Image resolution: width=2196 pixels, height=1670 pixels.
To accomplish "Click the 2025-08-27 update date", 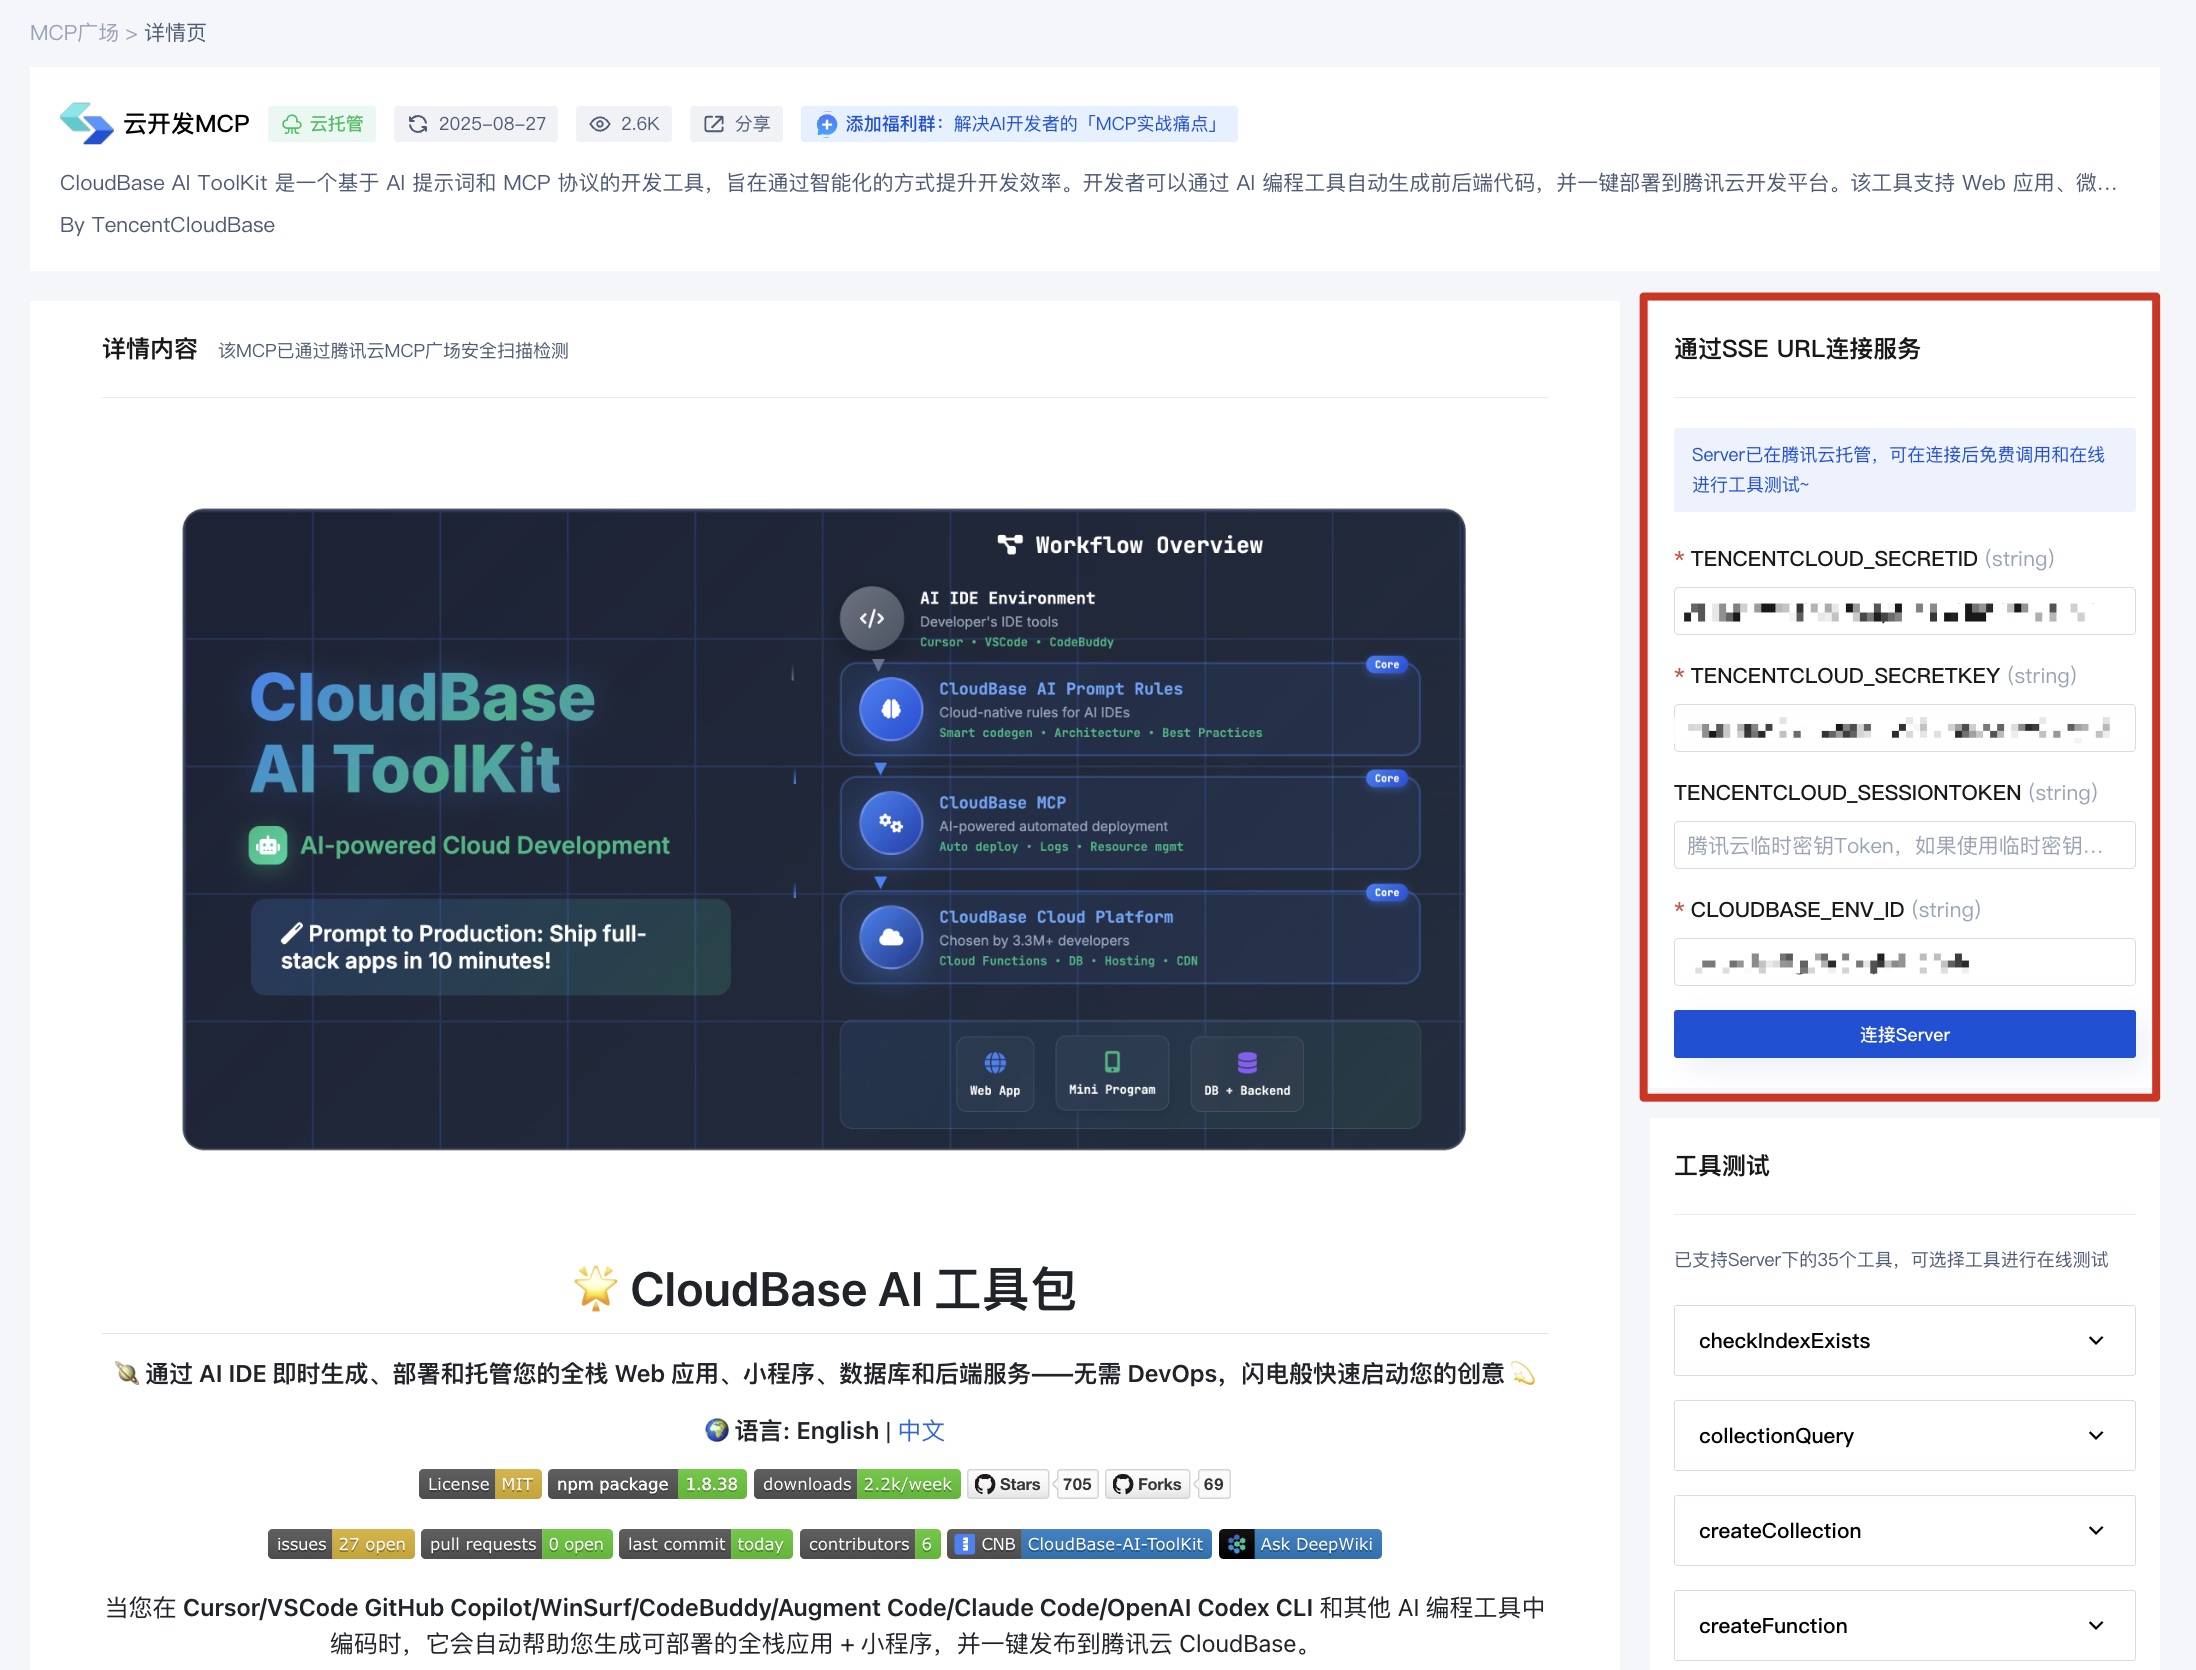I will pos(492,124).
